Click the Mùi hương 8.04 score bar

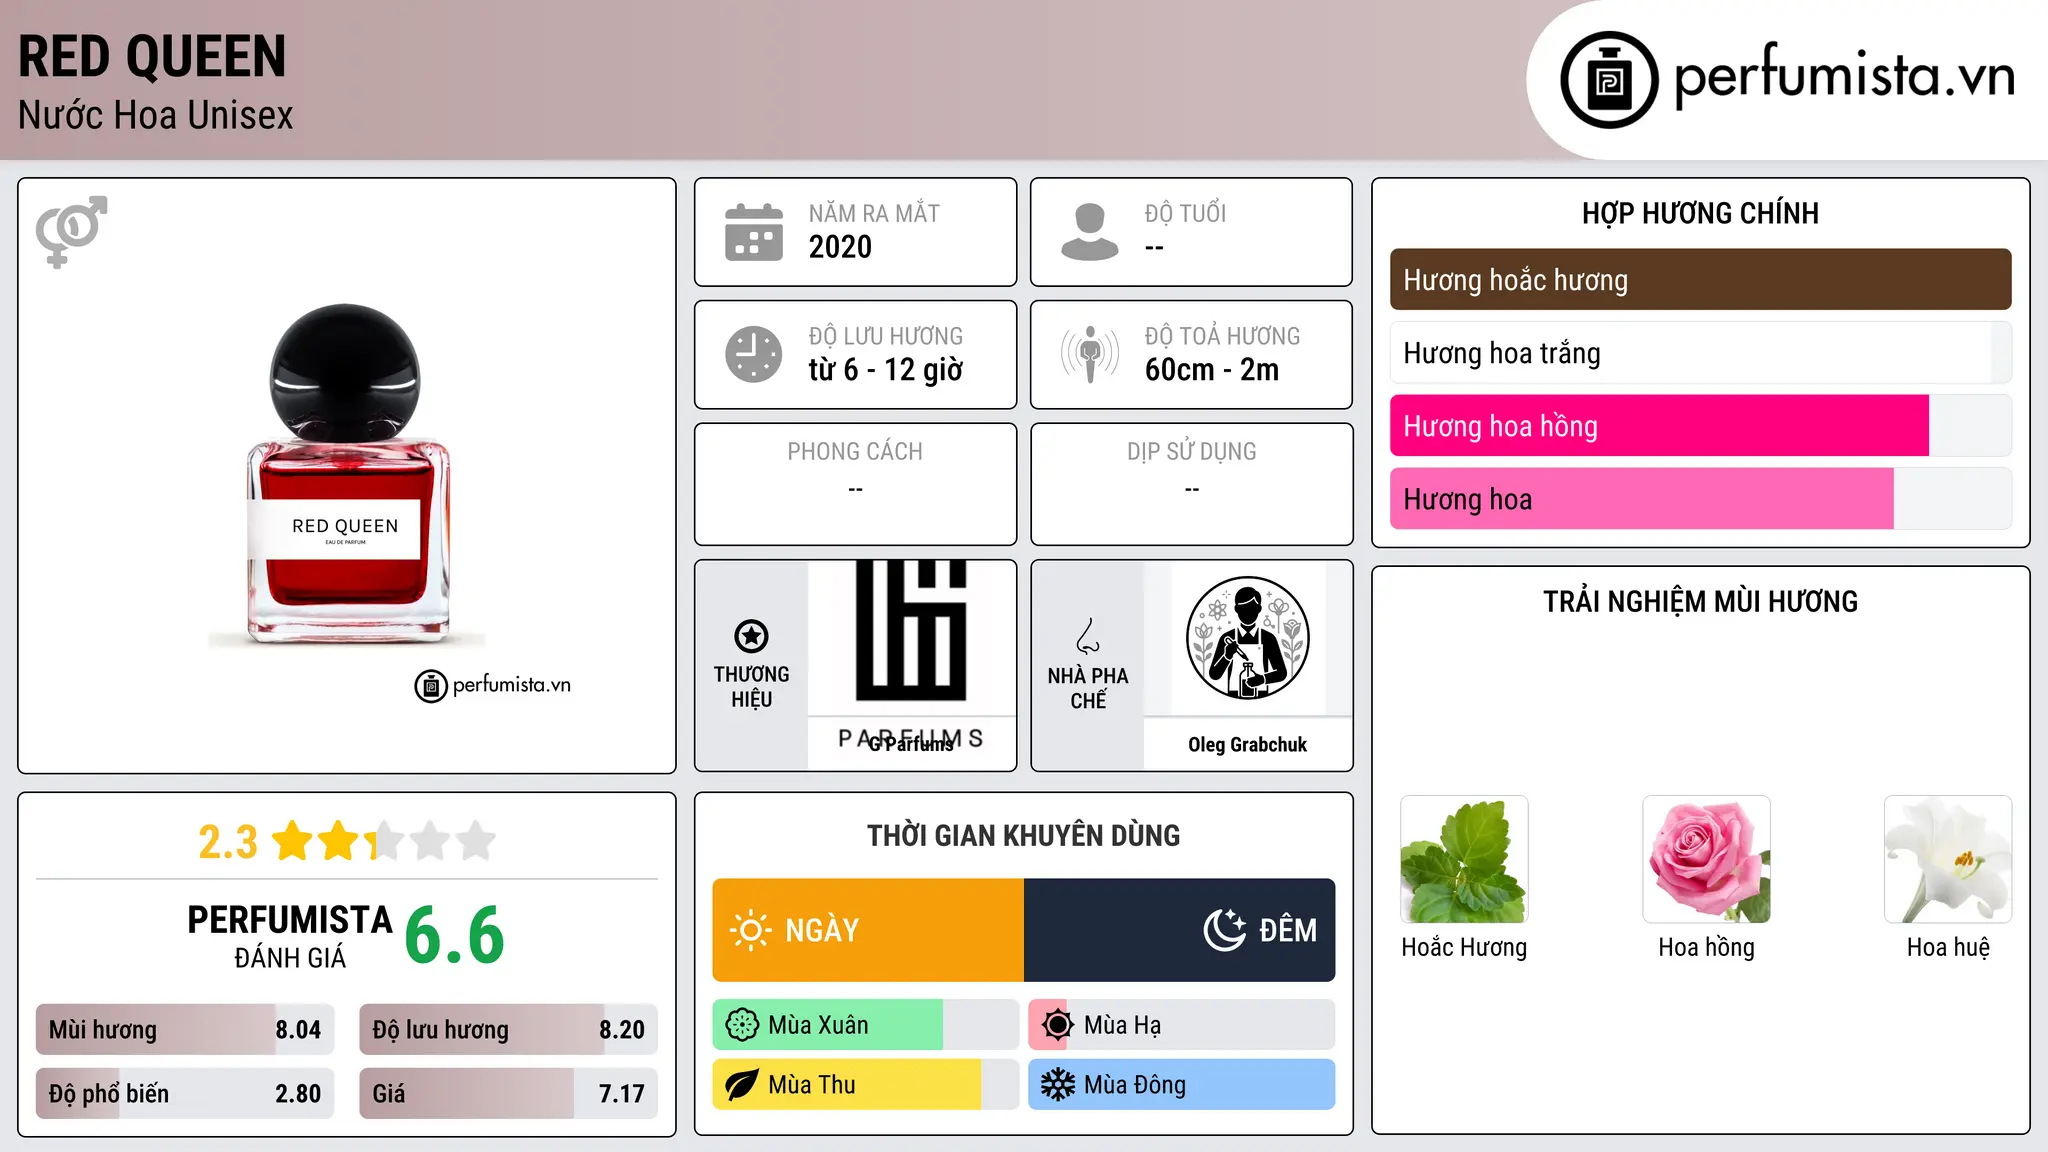(185, 1030)
